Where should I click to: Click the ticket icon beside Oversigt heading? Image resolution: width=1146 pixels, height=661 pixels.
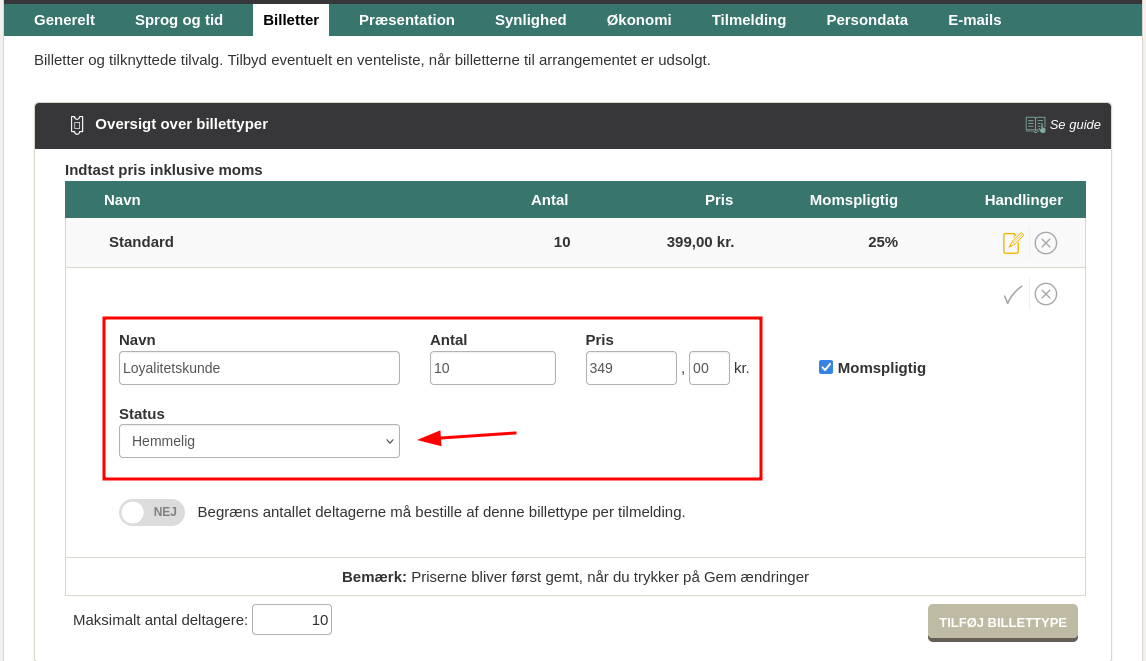tap(77, 125)
